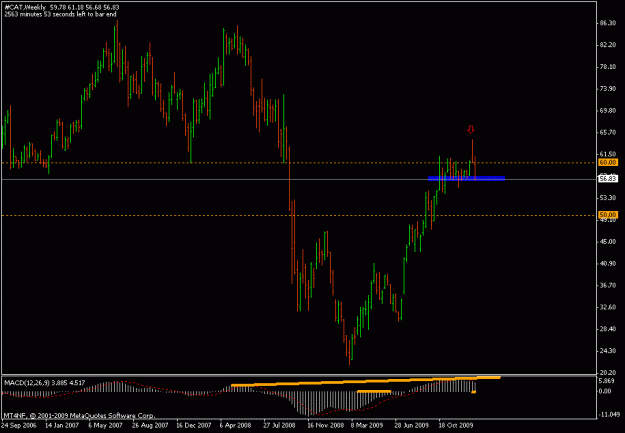Click the 40.90 price axis label
This screenshot has height=433, width=625.
[x=608, y=264]
